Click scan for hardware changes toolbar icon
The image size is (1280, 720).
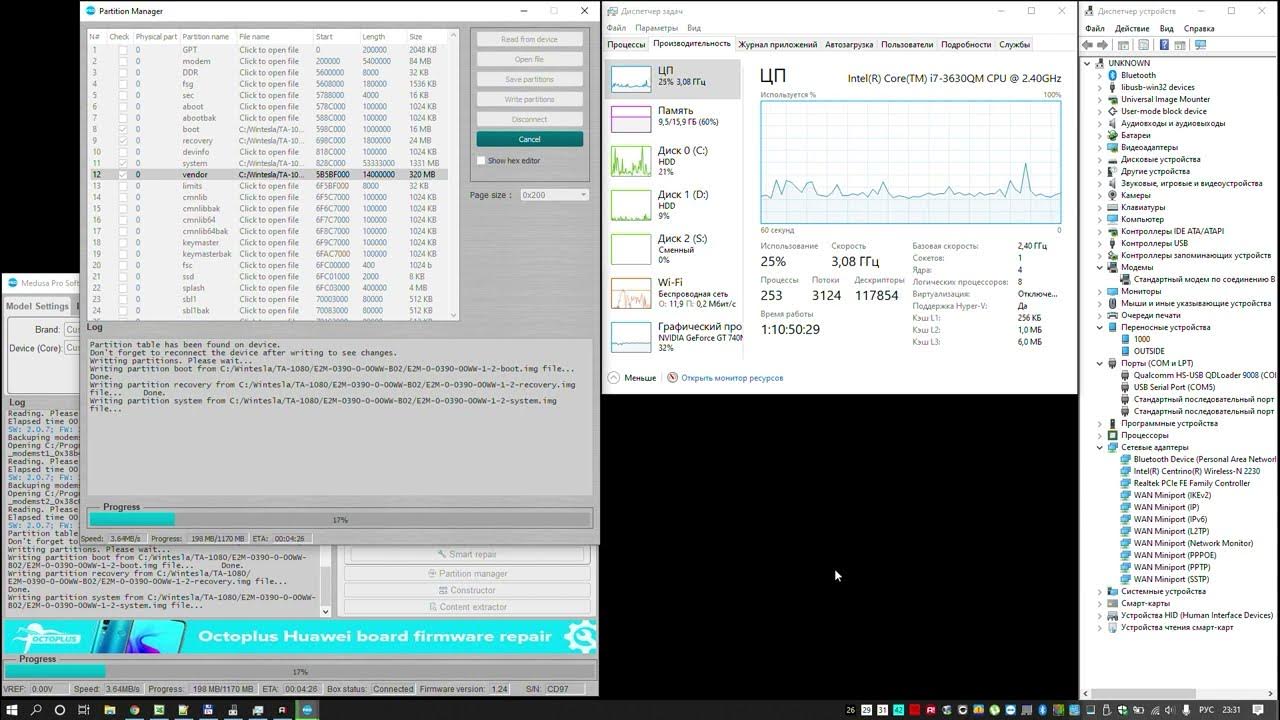point(1200,45)
